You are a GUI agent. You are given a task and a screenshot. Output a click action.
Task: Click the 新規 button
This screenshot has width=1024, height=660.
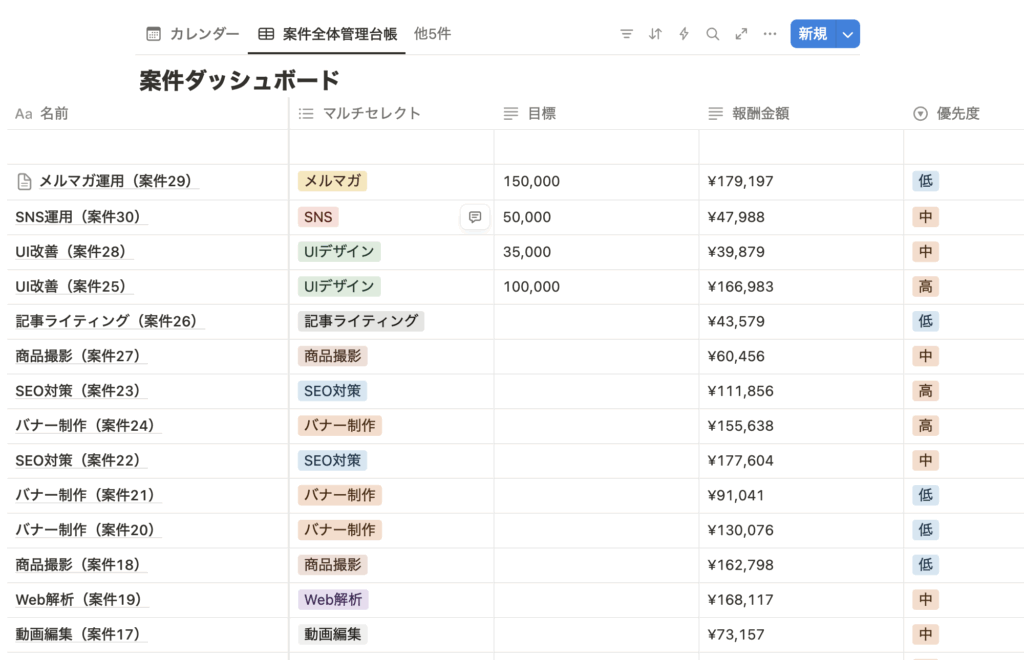(813, 34)
